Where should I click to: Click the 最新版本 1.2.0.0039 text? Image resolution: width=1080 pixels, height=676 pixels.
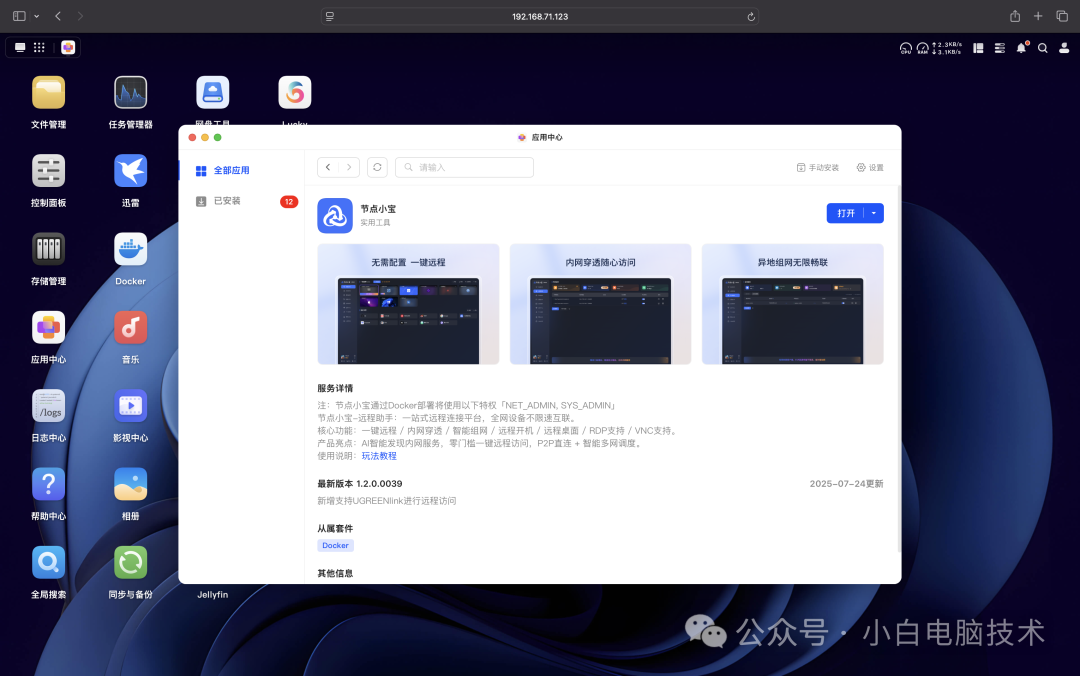click(360, 484)
